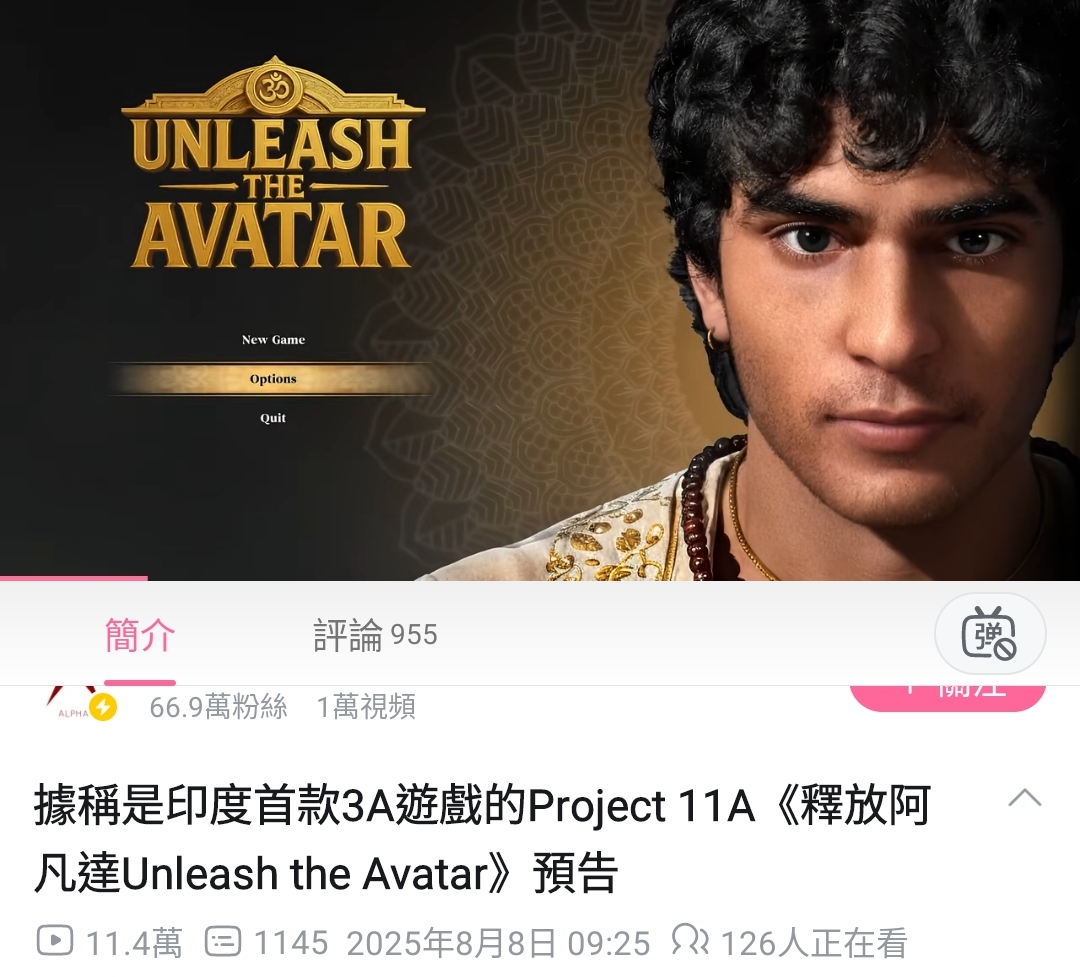
Task: Click the play count icon beside 11.4萬
Action: [x=54, y=940]
